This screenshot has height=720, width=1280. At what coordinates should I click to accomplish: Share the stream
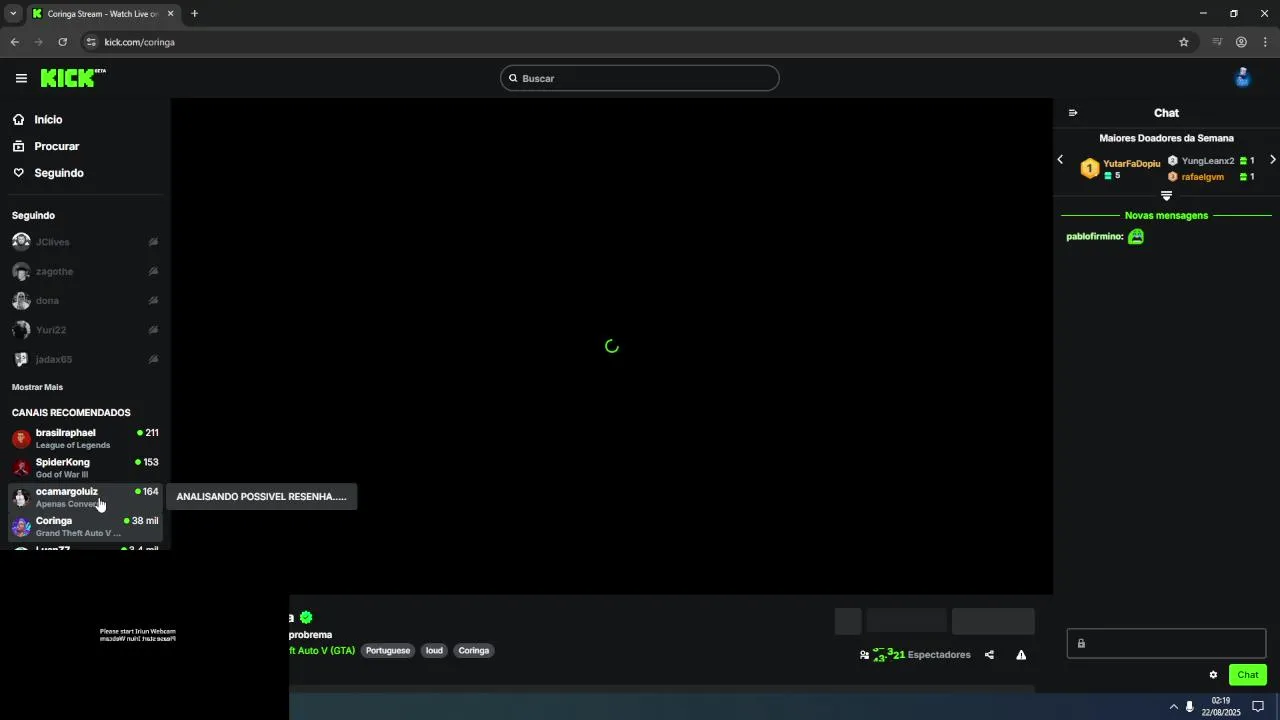click(x=989, y=655)
